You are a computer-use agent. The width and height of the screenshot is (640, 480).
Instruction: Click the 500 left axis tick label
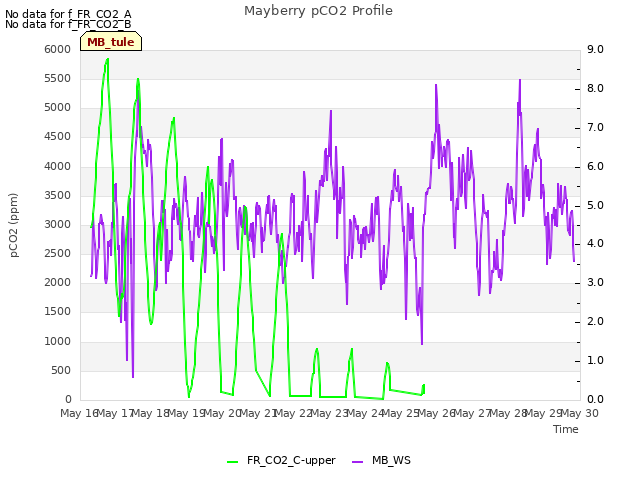tap(61, 371)
